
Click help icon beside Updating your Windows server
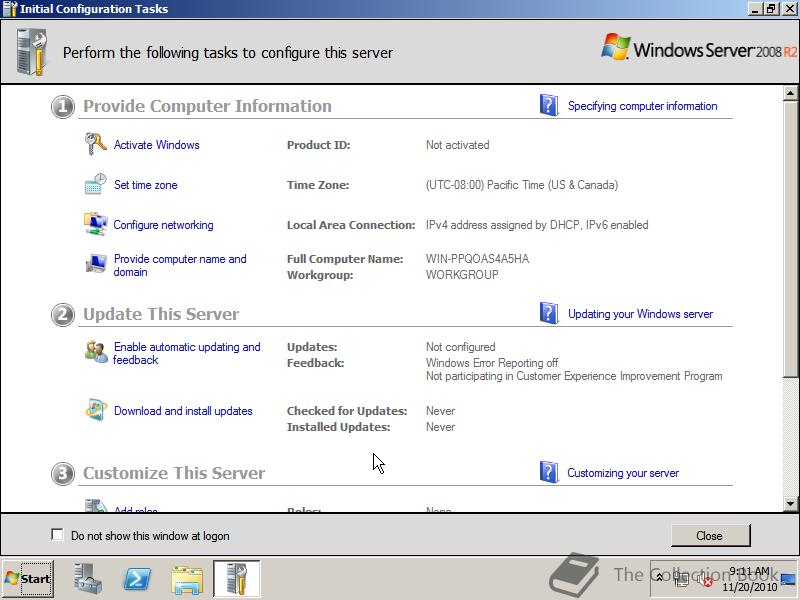point(549,313)
